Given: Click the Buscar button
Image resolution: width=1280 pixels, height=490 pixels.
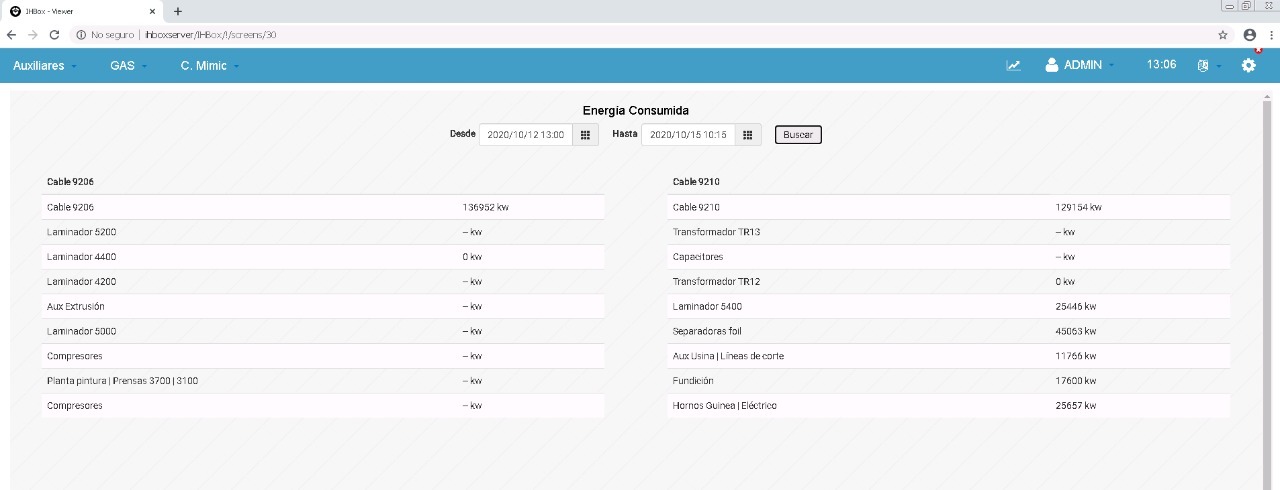Looking at the screenshot, I should pyautogui.click(x=798, y=134).
